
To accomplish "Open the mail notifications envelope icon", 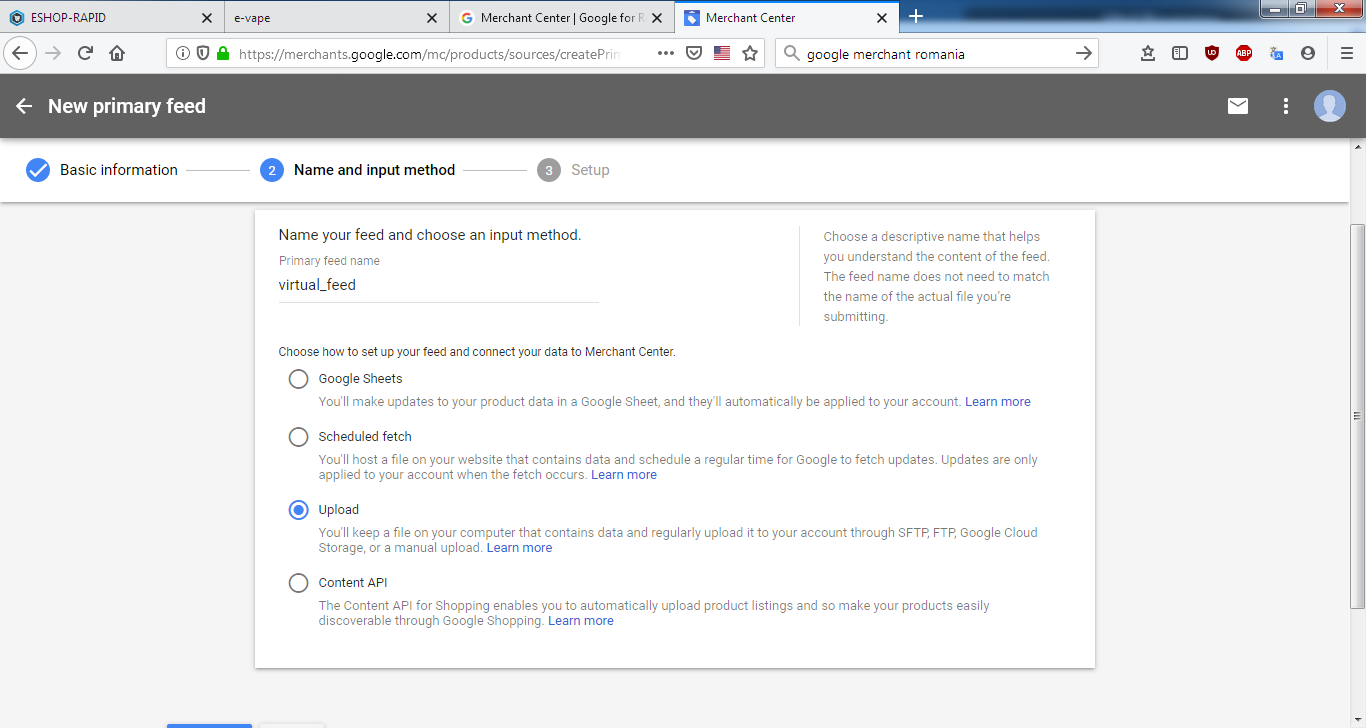I will [1238, 106].
